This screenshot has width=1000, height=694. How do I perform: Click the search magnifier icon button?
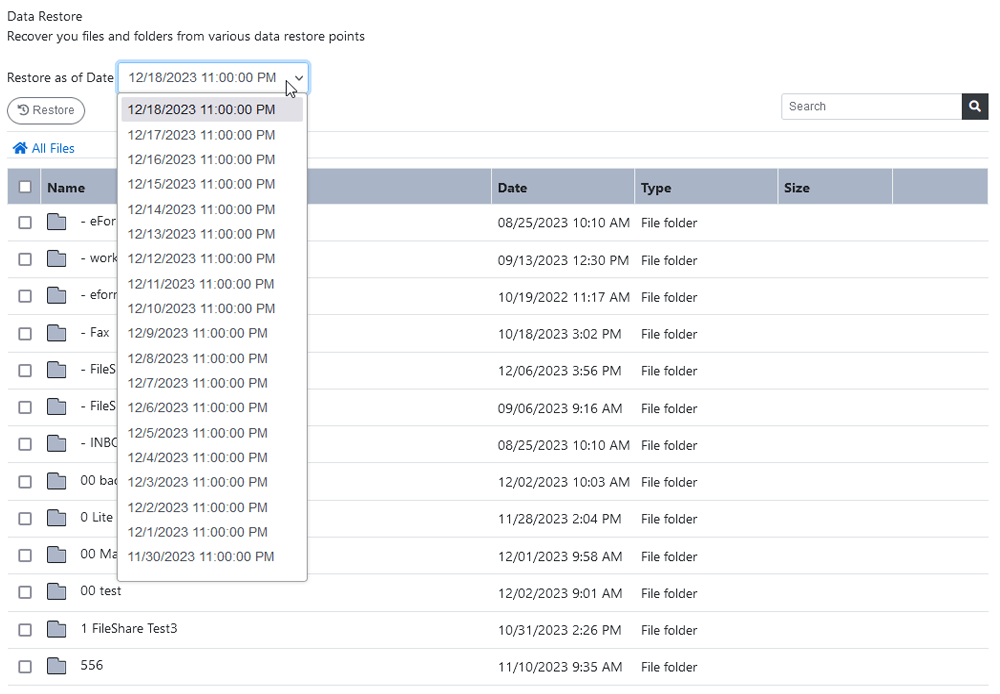point(975,107)
